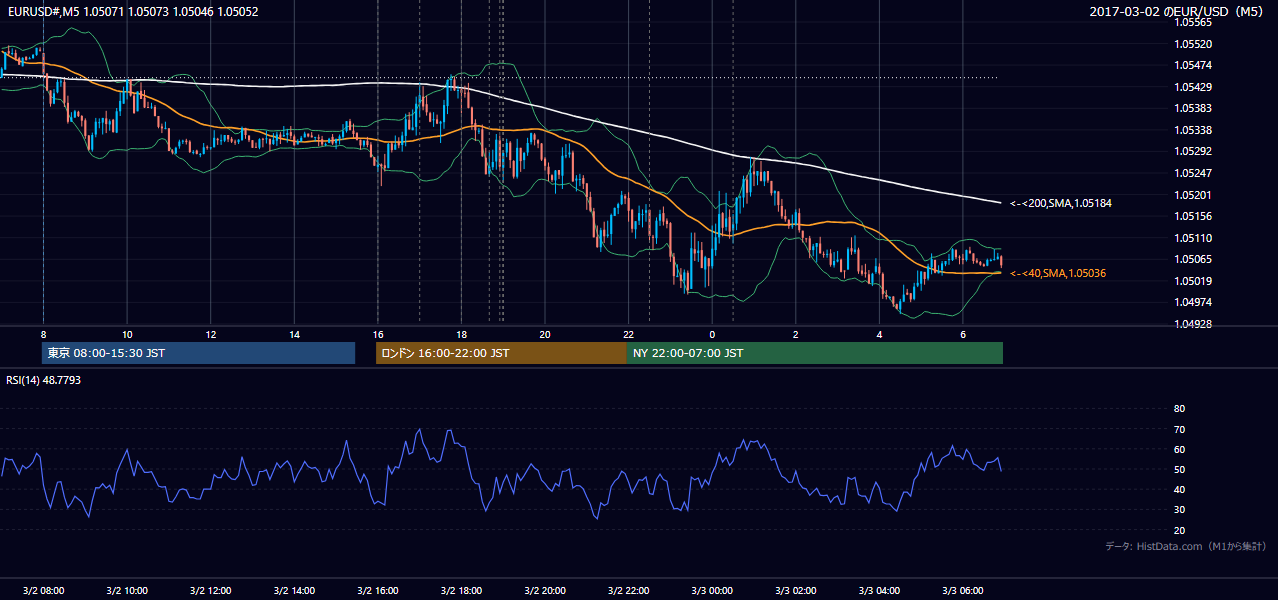Click RSI axis value 20
Image resolution: width=1278 pixels, height=600 pixels.
tap(1179, 530)
